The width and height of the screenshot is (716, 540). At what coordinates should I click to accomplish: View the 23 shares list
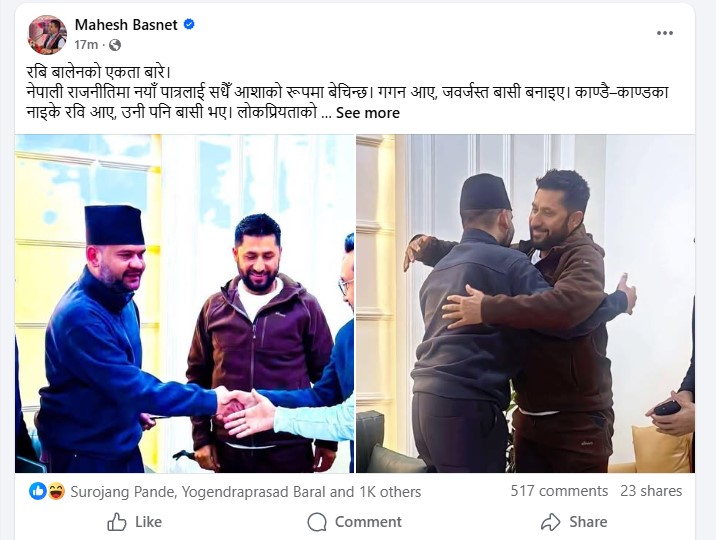(651, 491)
